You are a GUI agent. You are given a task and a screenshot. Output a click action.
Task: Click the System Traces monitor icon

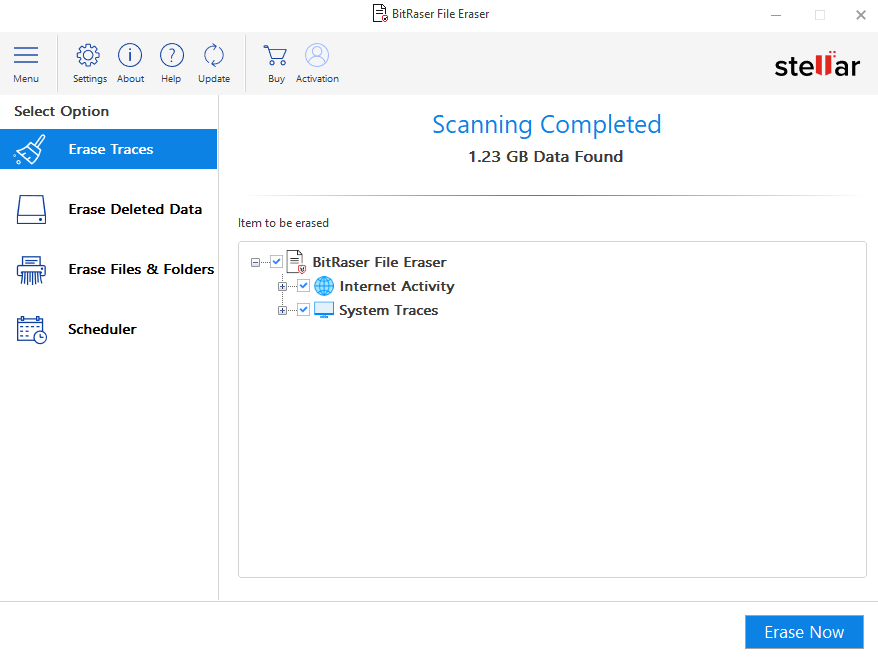coord(324,310)
